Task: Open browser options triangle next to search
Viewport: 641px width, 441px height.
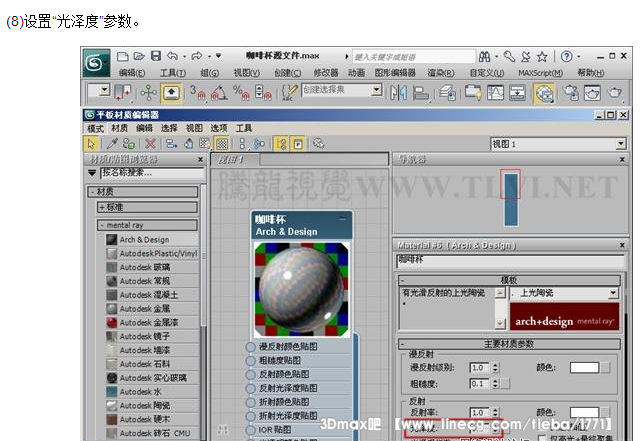Action: (92, 173)
